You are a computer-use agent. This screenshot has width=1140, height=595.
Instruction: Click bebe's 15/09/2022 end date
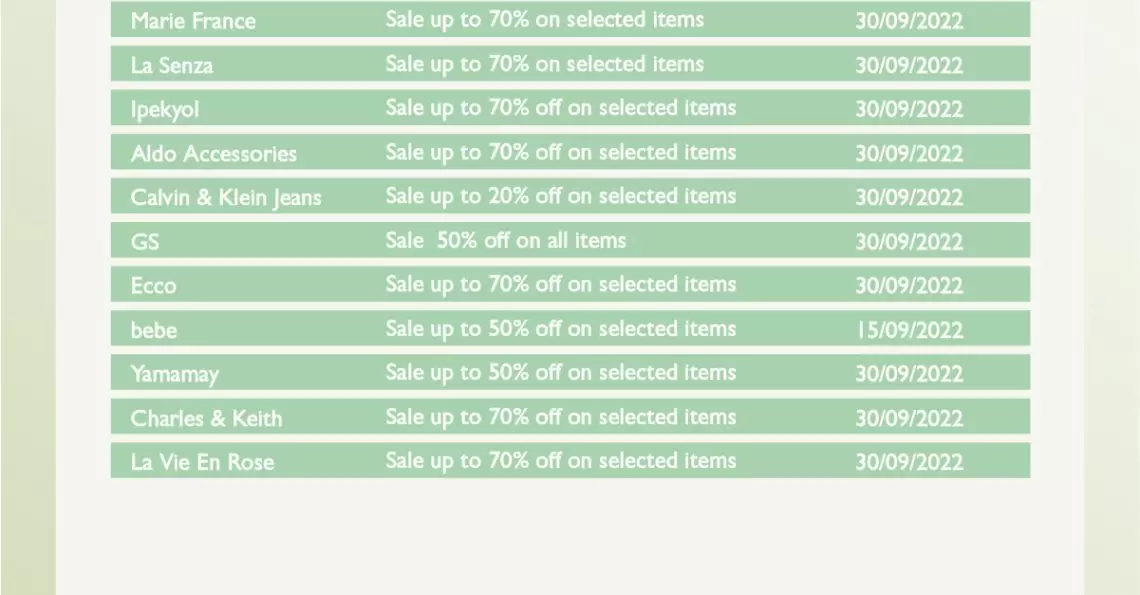click(909, 330)
